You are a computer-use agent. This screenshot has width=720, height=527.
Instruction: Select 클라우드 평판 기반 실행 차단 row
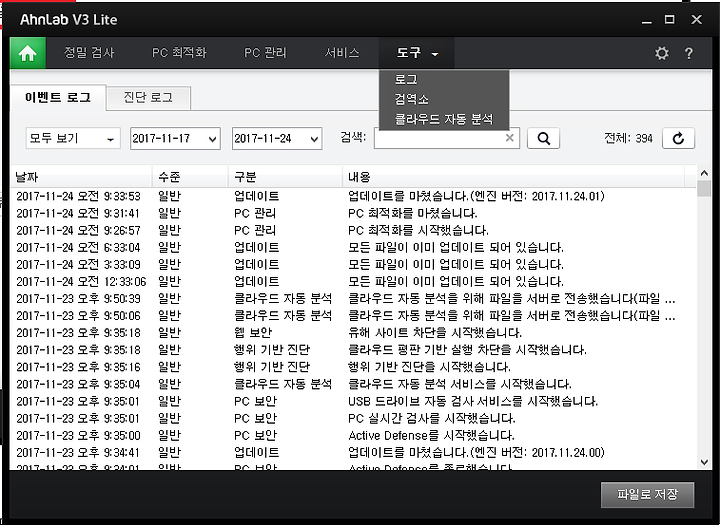tap(353, 350)
